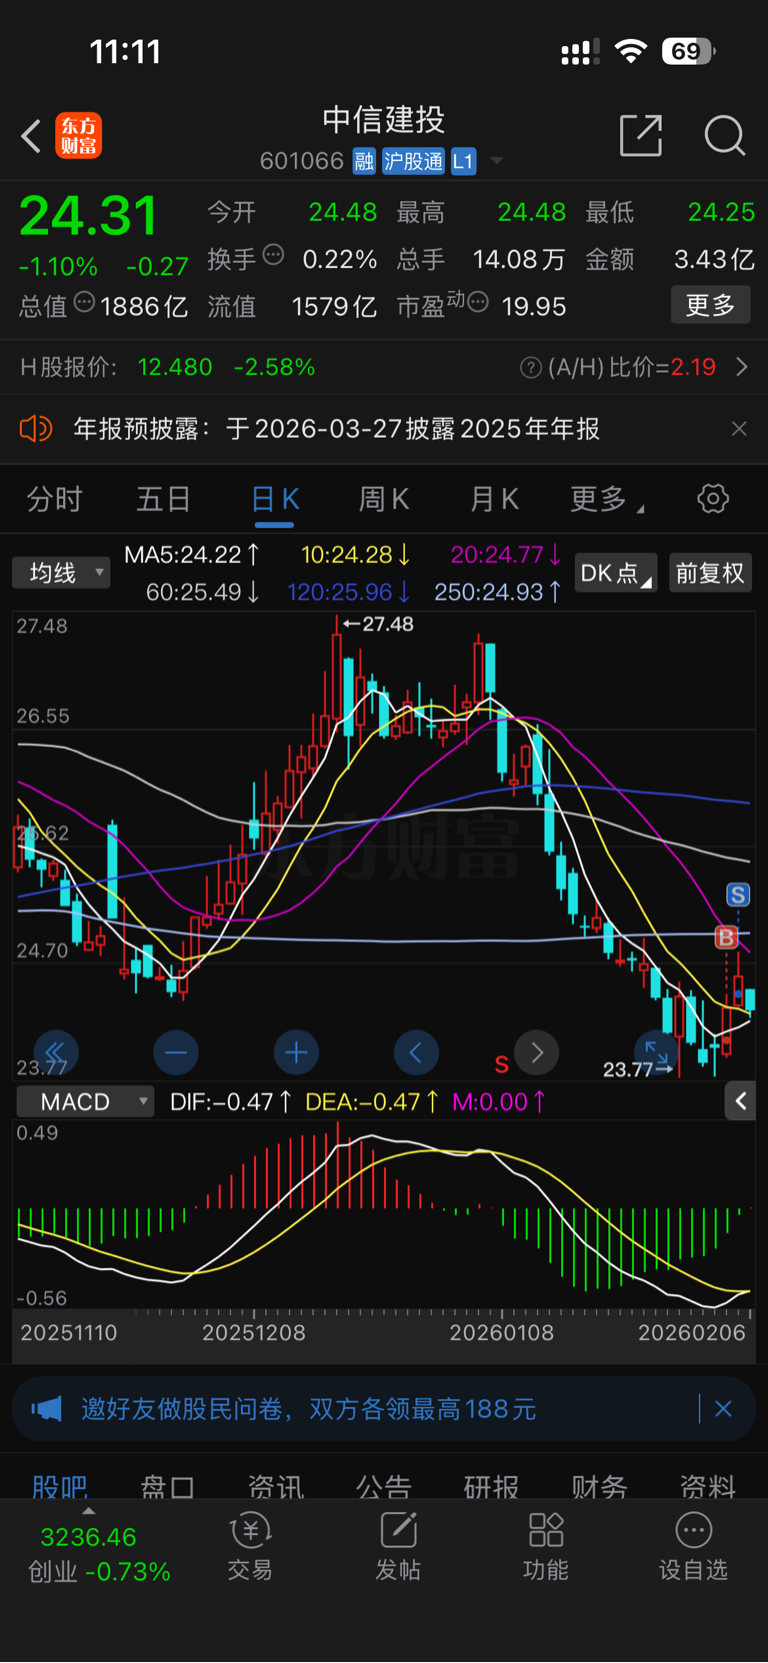
Task: Tap the red B buy marker
Action: point(726,937)
